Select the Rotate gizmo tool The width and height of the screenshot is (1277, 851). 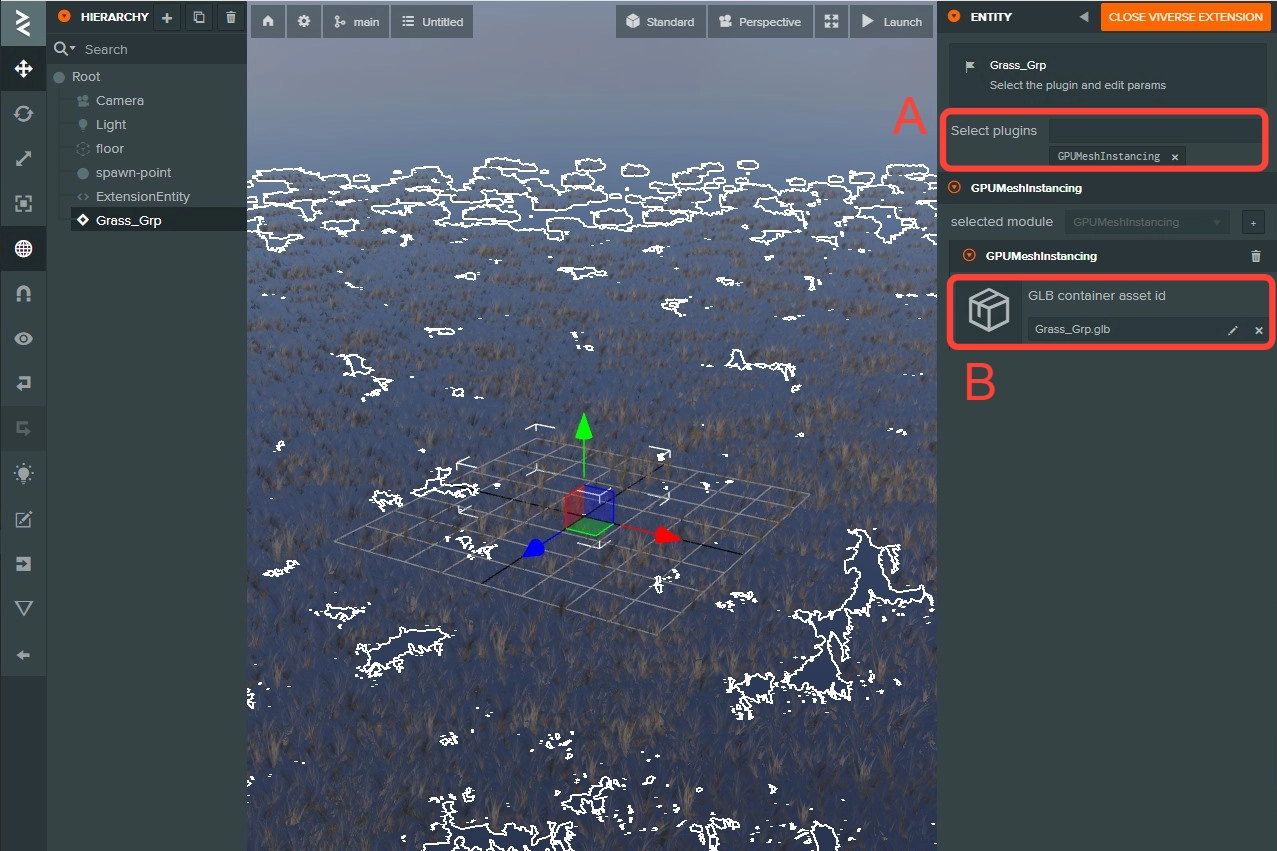(23, 114)
